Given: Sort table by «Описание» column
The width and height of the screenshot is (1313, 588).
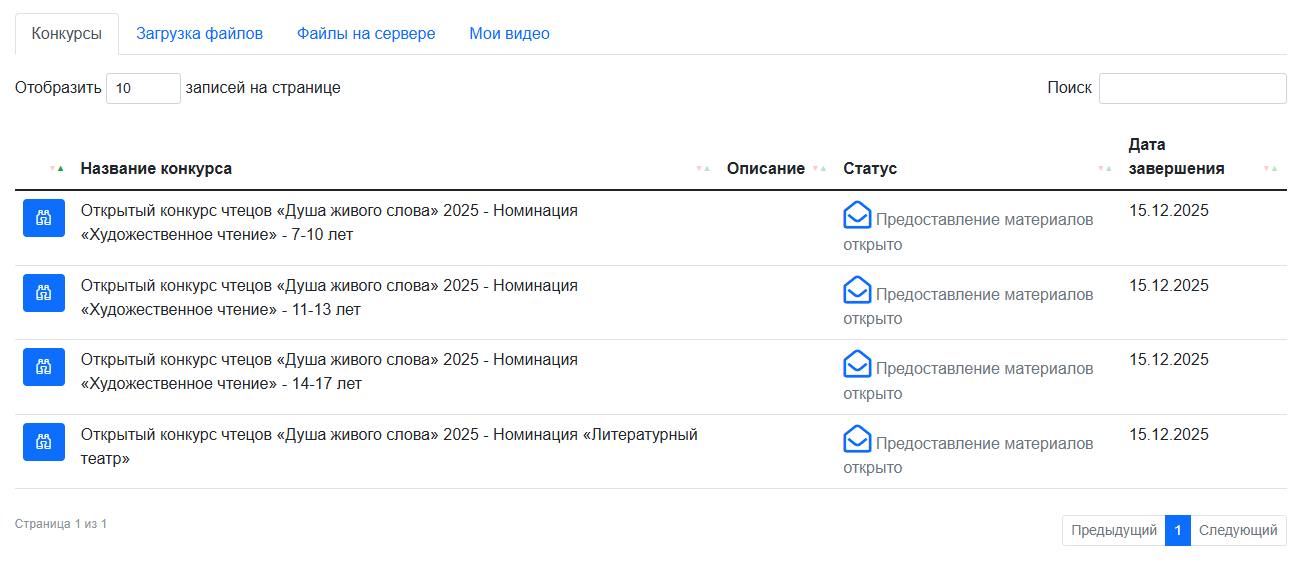Looking at the screenshot, I should coord(765,168).
